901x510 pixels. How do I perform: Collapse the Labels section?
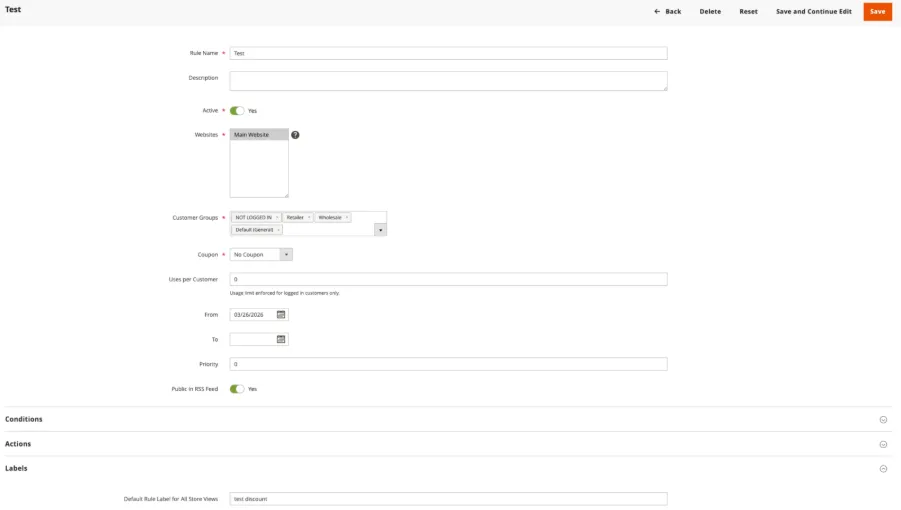coord(448,469)
